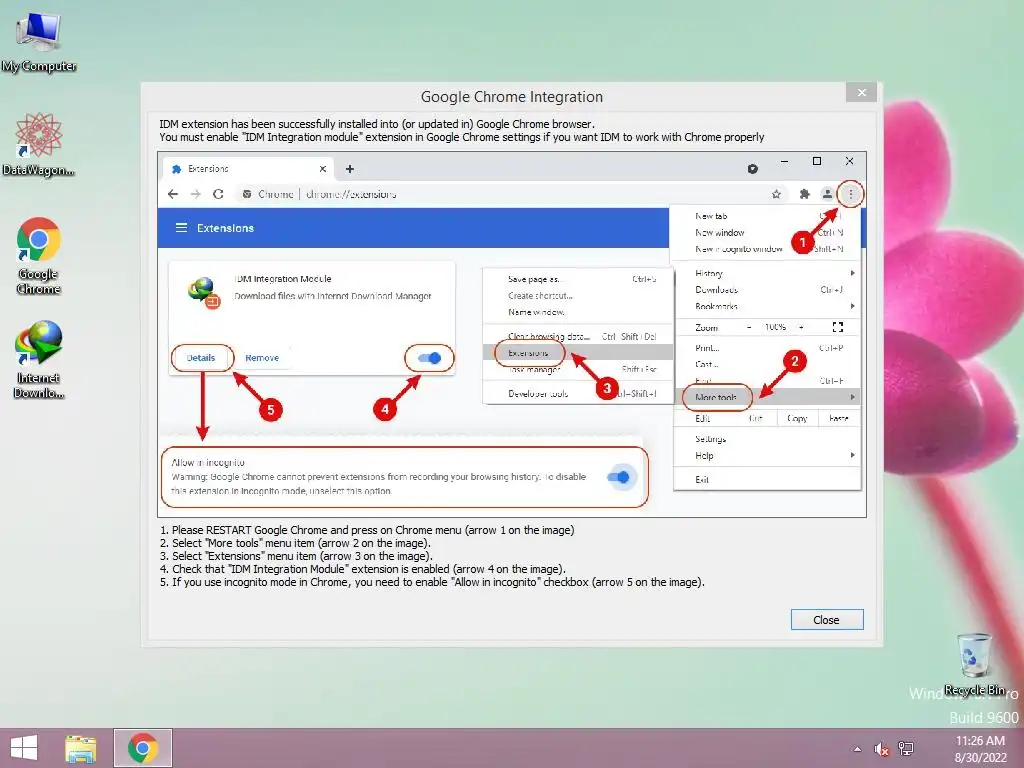Click the new tab plus icon
The width and height of the screenshot is (1024, 768).
coord(349,169)
